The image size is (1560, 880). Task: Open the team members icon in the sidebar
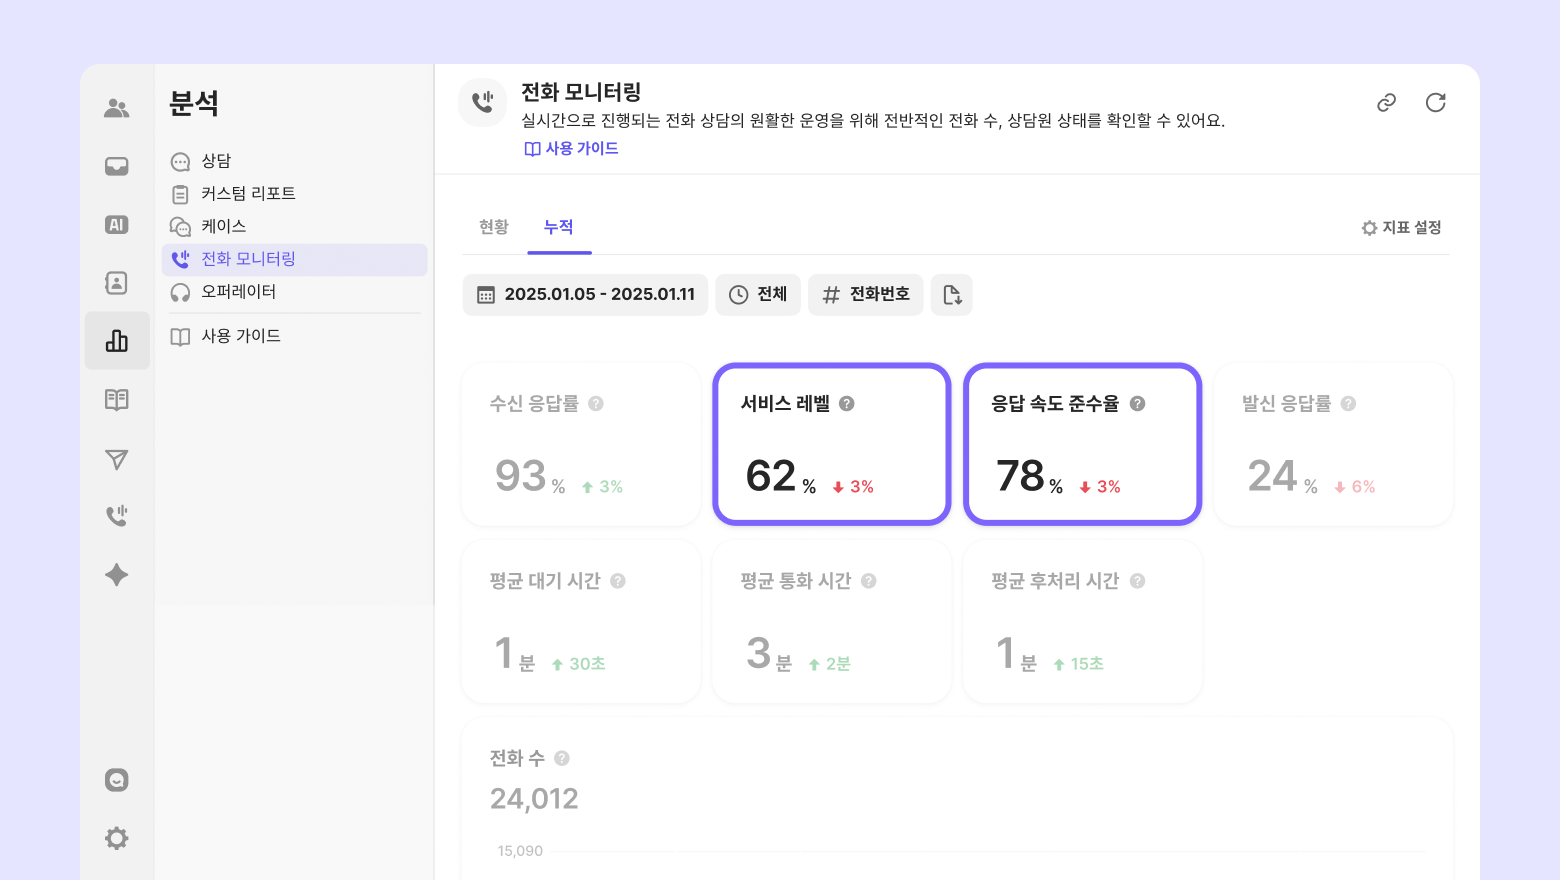tap(117, 108)
